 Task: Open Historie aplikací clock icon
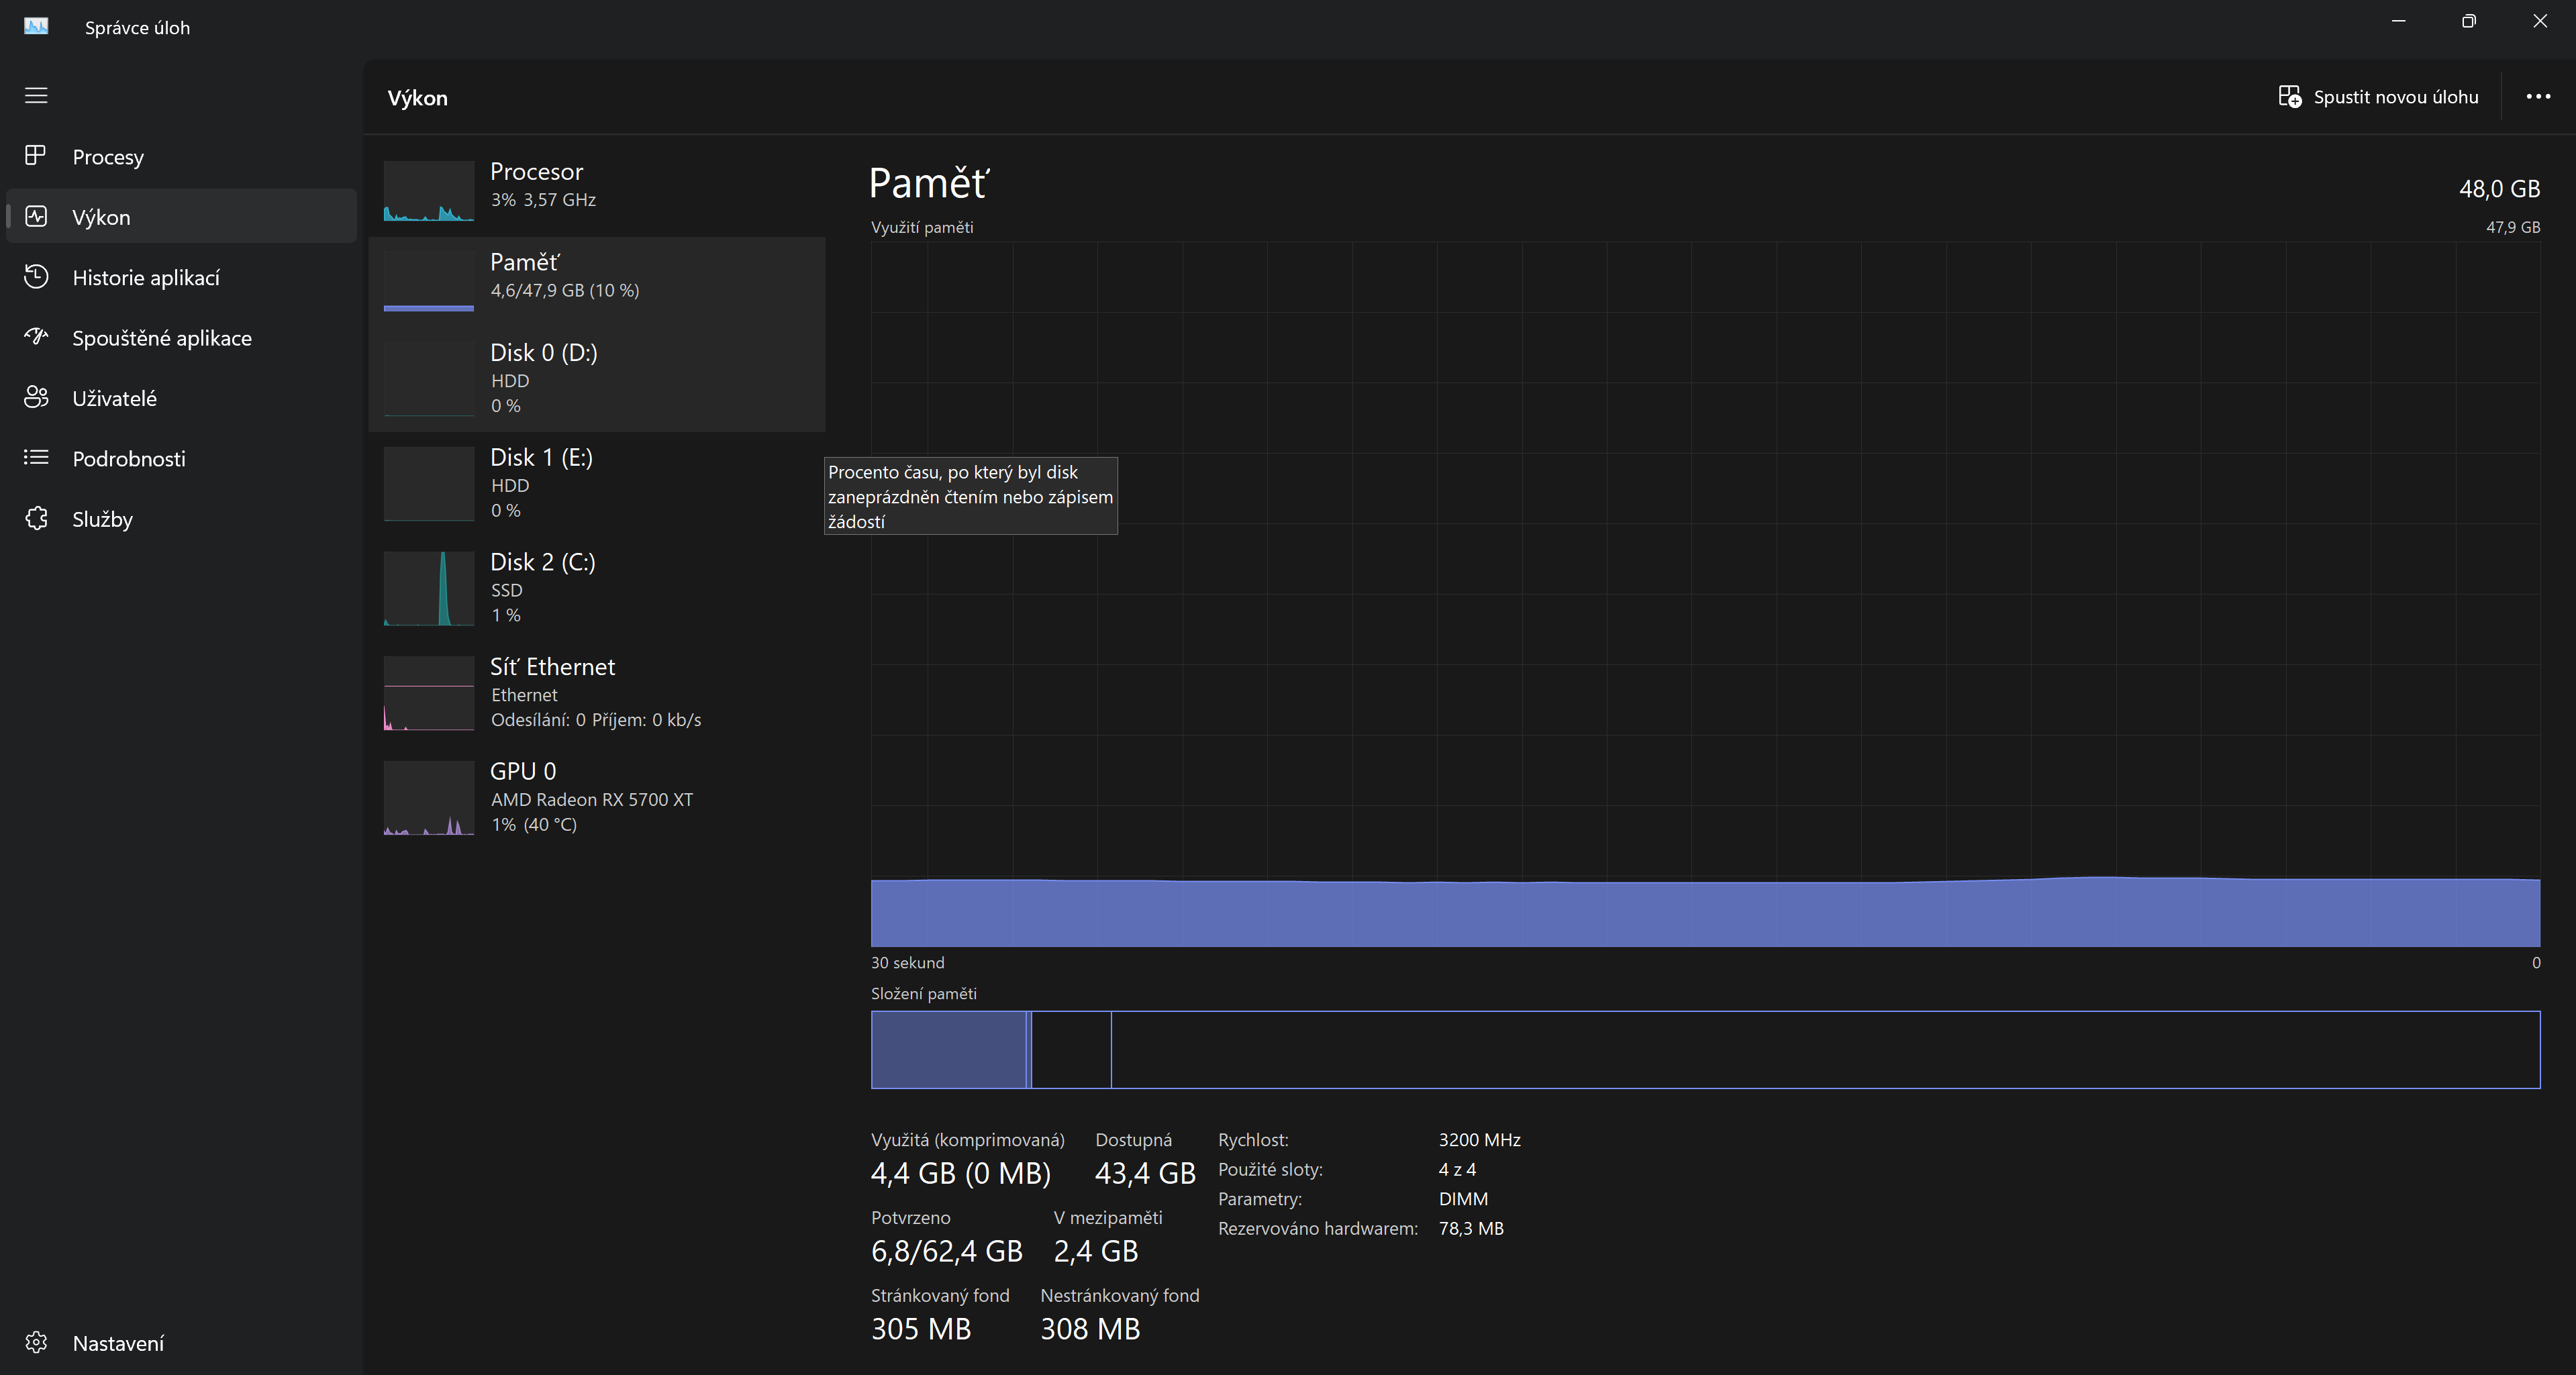[x=36, y=277]
